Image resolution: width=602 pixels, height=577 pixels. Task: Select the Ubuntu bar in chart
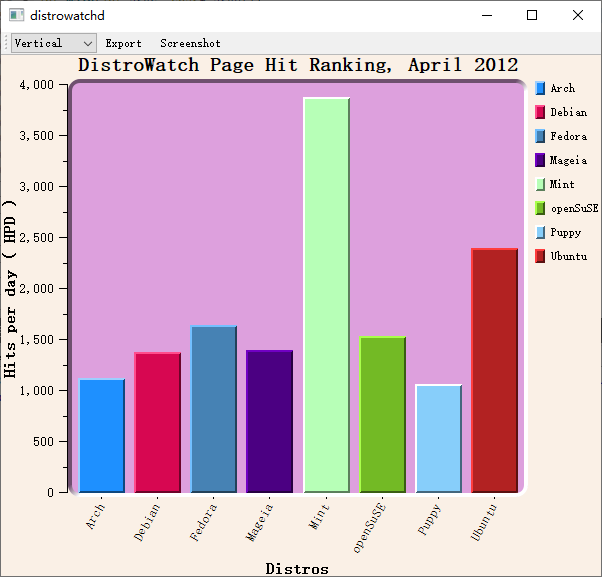(494, 370)
